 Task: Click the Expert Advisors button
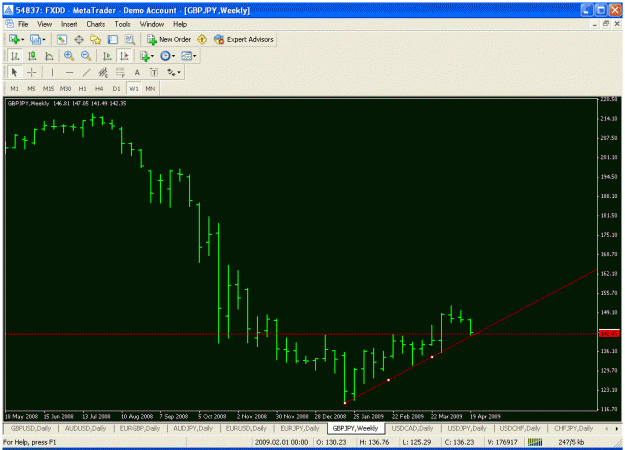pyautogui.click(x=244, y=39)
